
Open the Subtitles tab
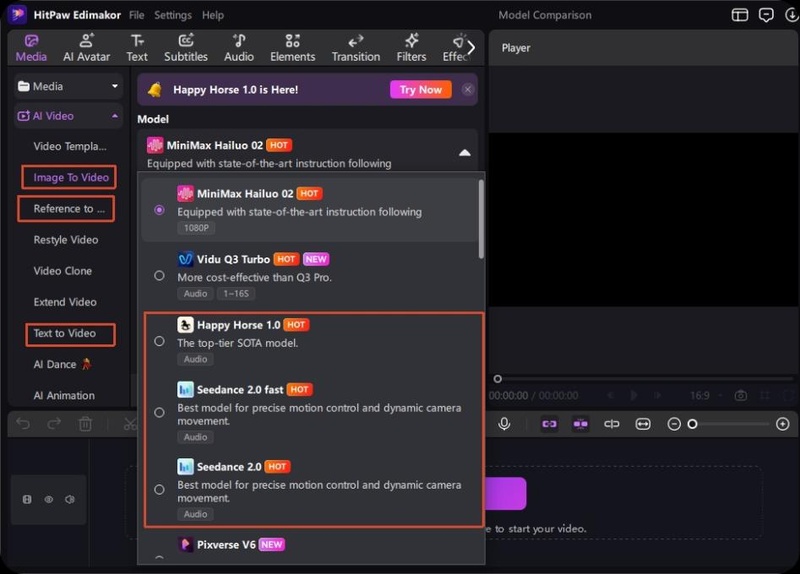186,48
